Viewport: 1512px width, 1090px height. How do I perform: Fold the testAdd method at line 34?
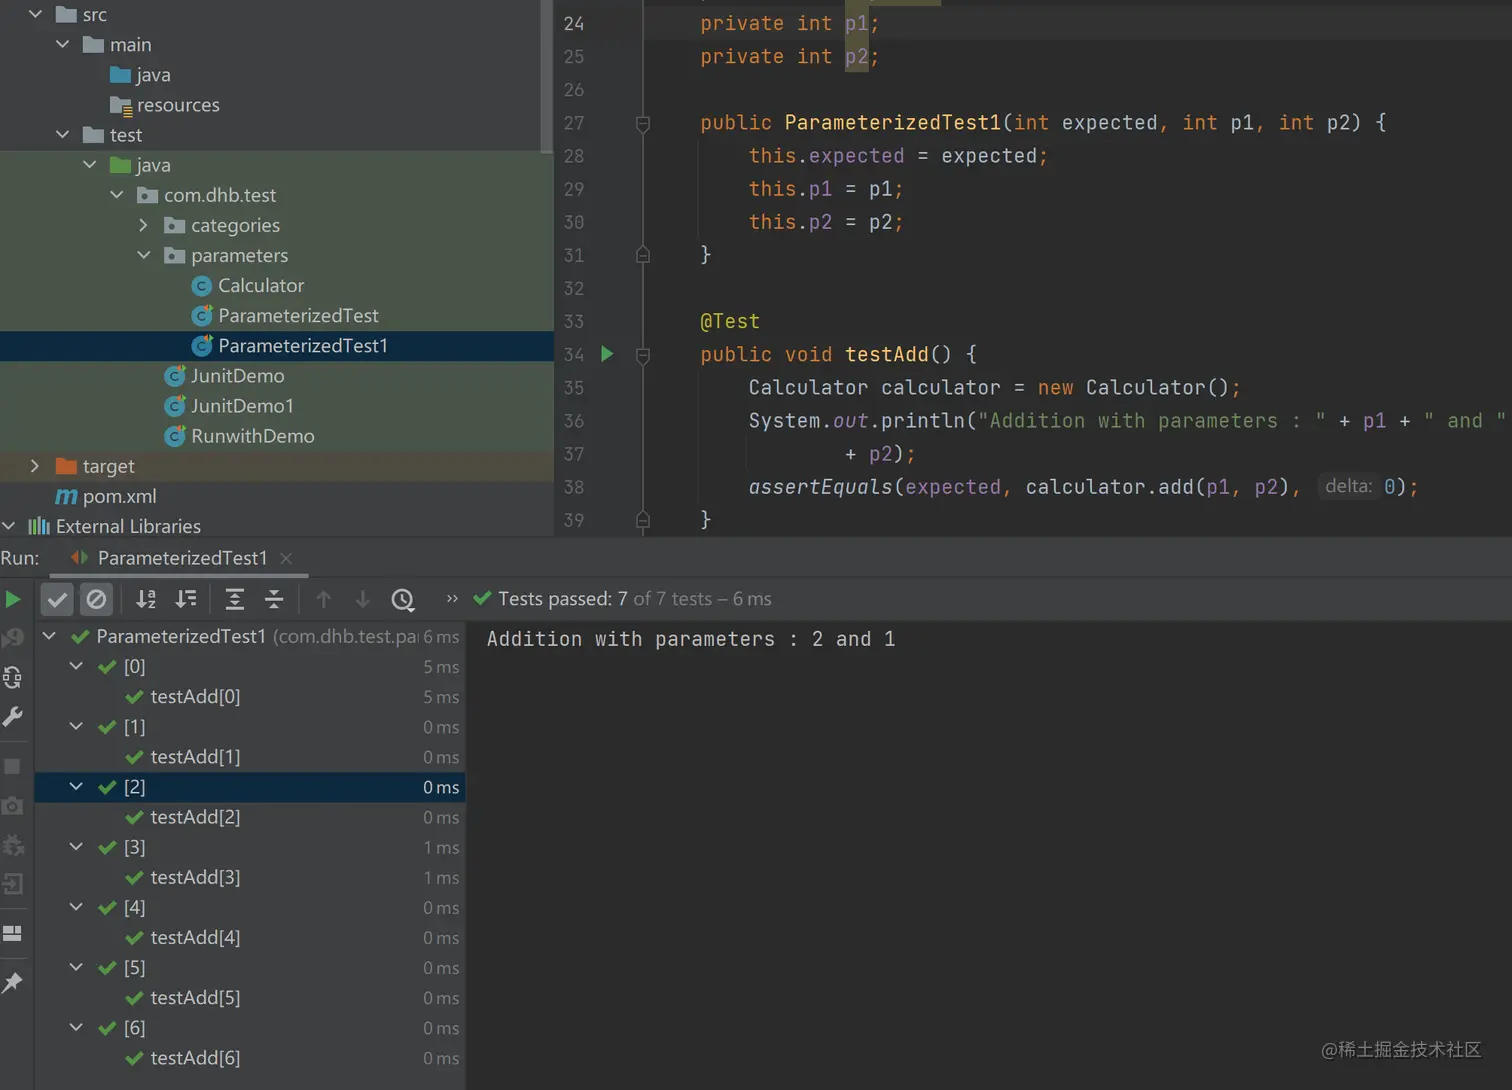(643, 355)
